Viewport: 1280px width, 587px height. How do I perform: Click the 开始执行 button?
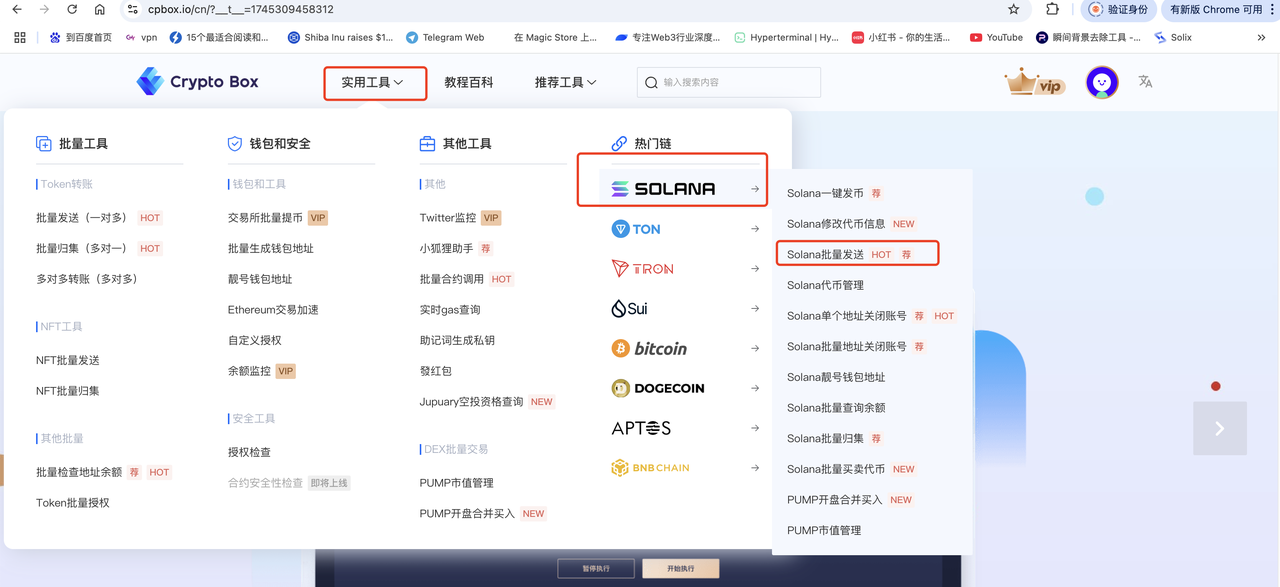[681, 568]
